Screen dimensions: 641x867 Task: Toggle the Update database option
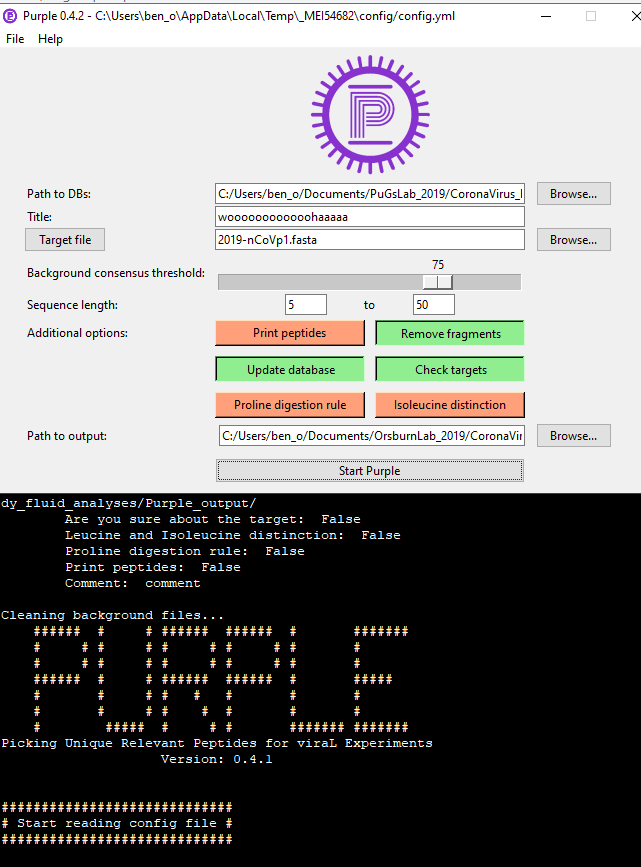coord(290,369)
